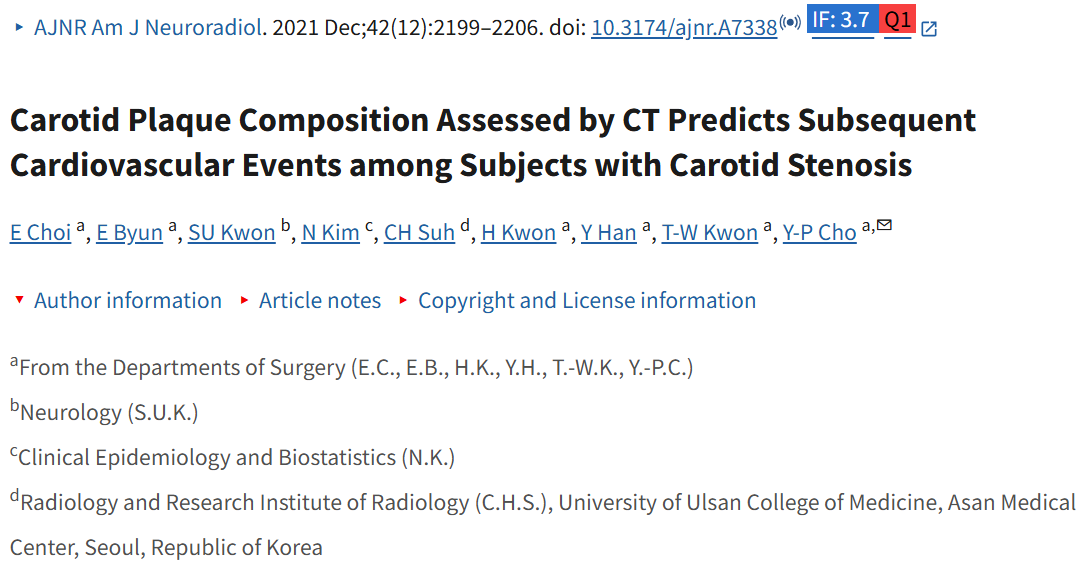Open author N Kim's link
The width and height of the screenshot is (1089, 567).
pos(331,233)
